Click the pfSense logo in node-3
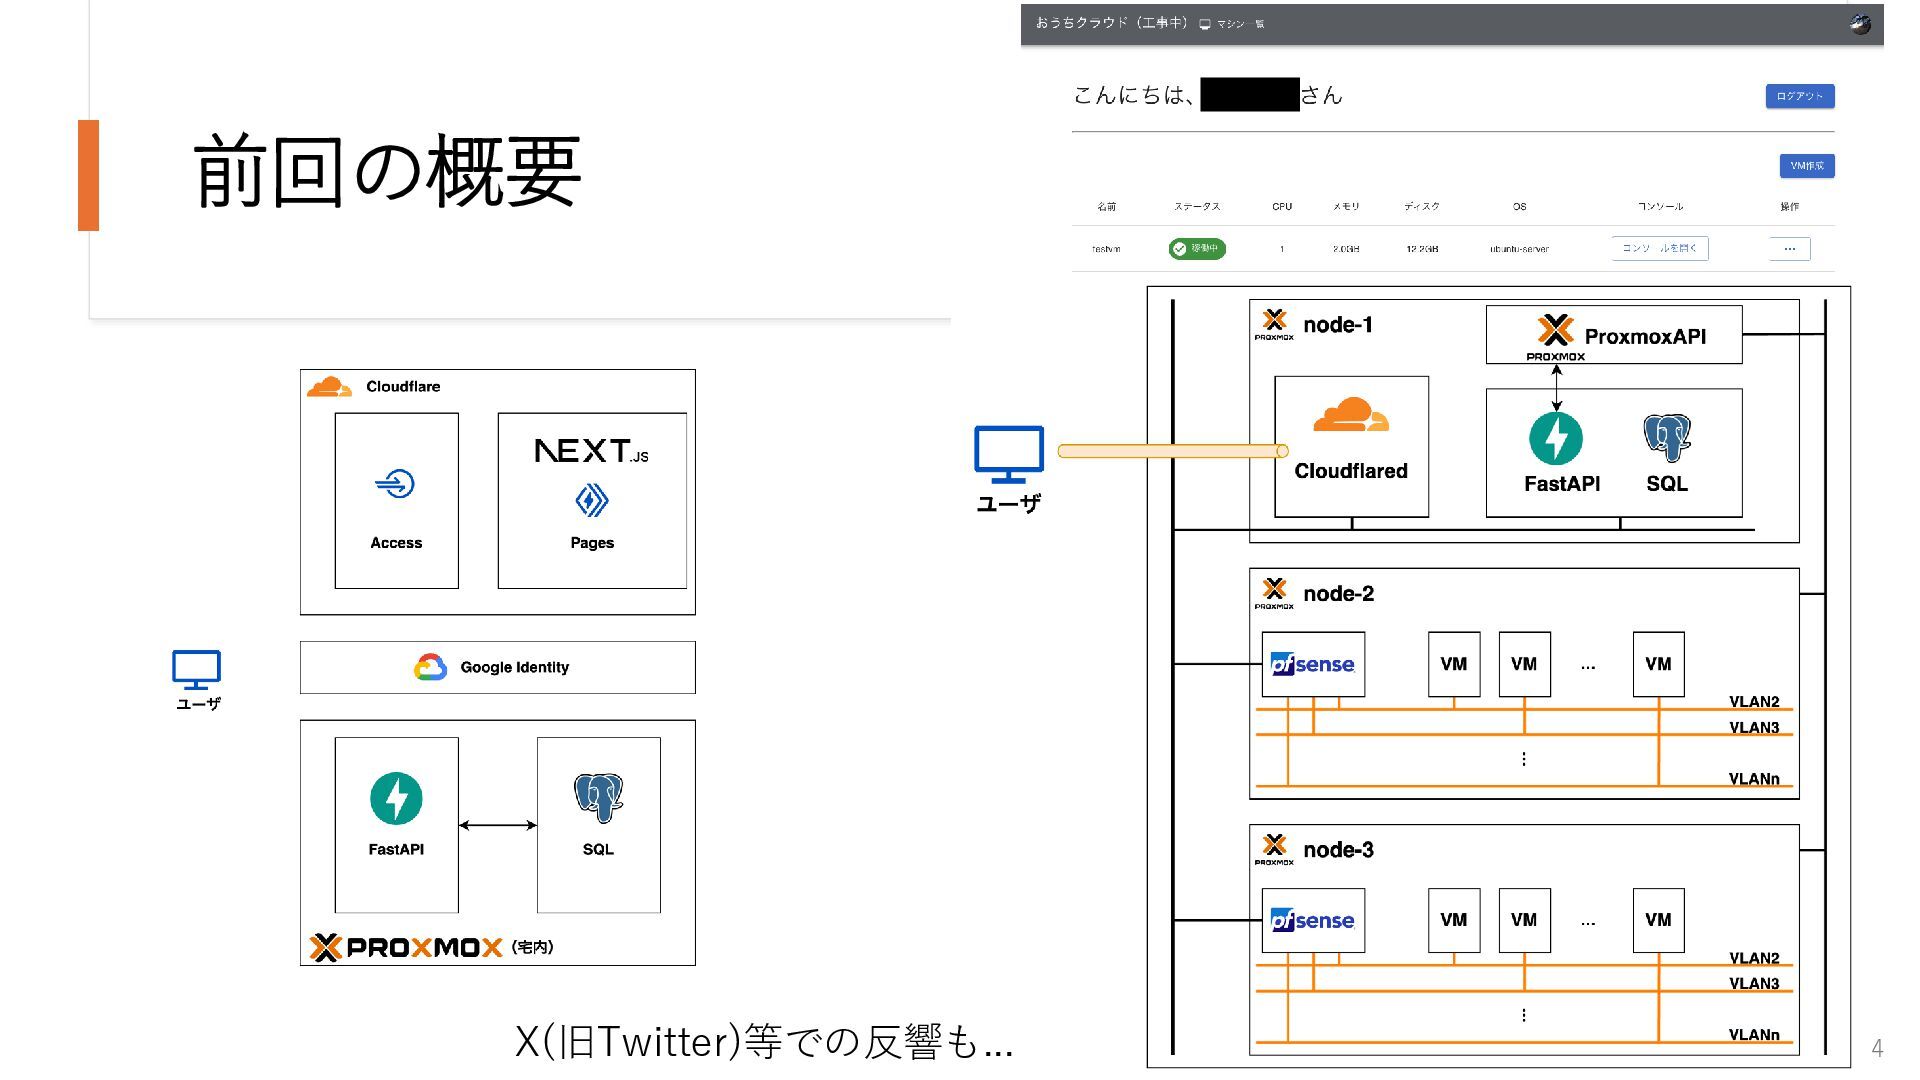Image resolution: width=1920 pixels, height=1080 pixels. click(1312, 920)
